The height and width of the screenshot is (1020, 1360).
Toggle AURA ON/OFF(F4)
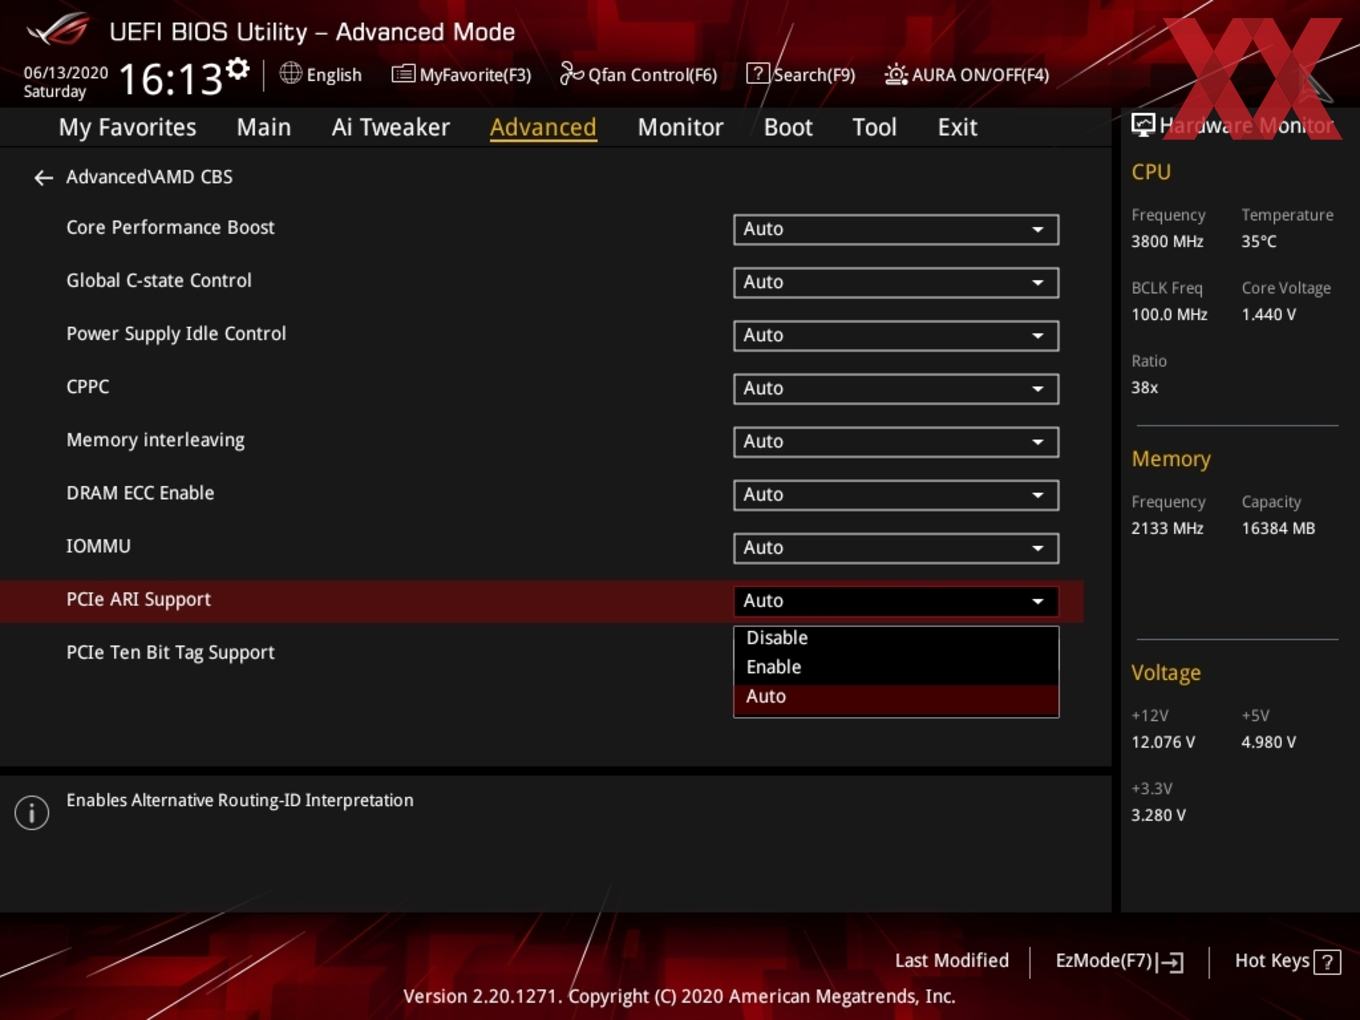click(967, 74)
